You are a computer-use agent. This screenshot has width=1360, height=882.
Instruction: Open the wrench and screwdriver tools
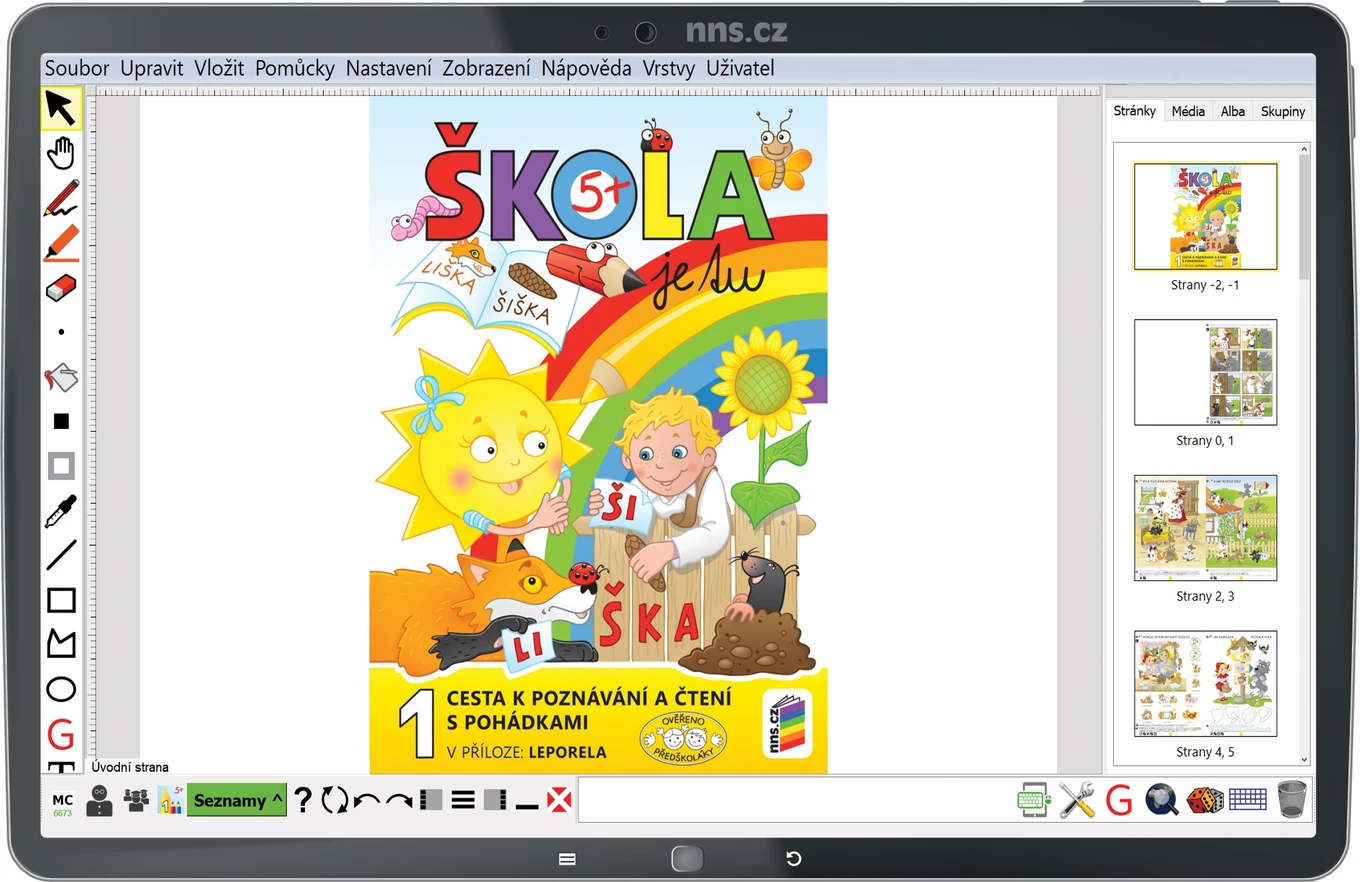point(1076,800)
